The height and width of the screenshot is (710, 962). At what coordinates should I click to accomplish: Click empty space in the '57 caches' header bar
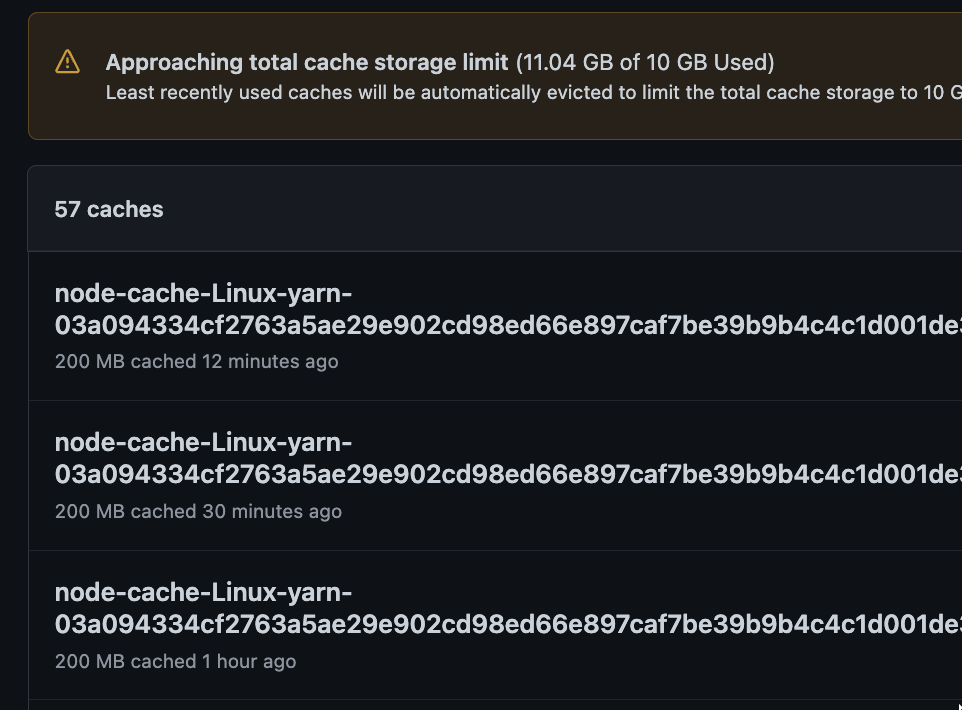click(x=552, y=209)
